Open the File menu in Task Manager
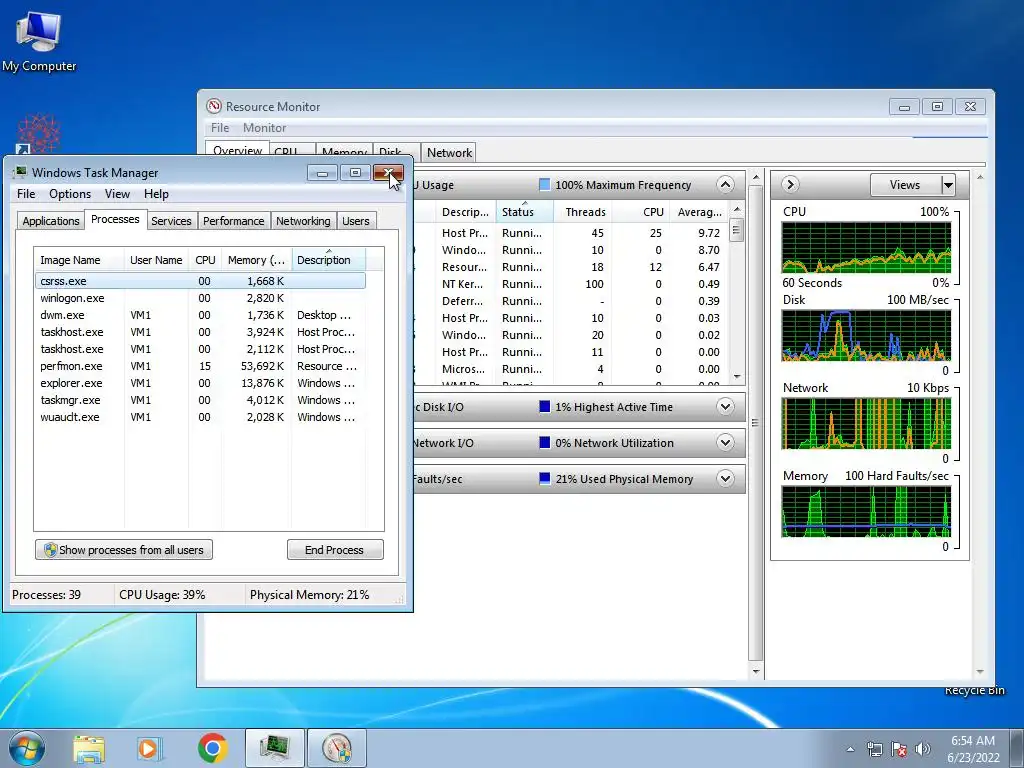 [x=26, y=194]
